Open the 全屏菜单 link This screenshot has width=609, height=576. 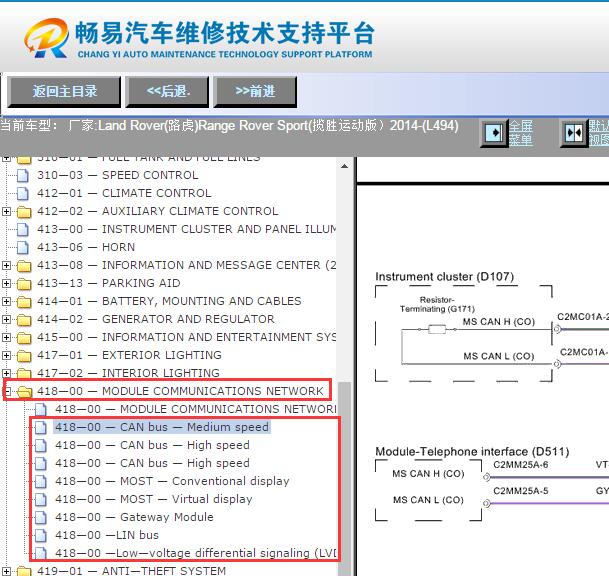[x=521, y=133]
